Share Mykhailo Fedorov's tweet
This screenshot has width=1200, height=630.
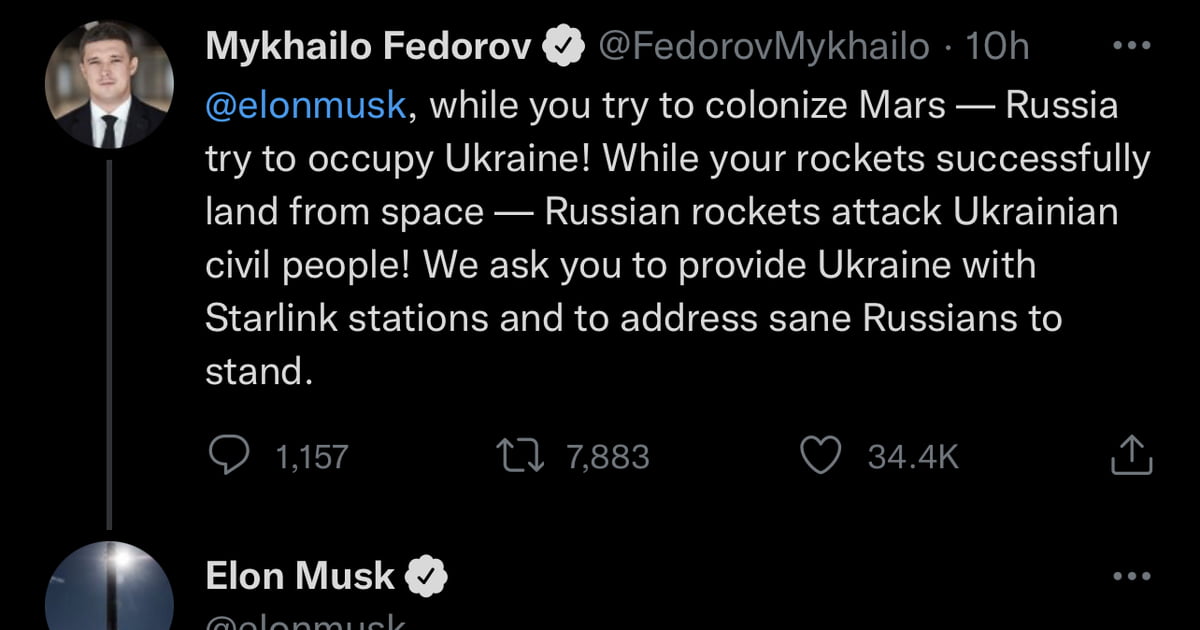[x=1132, y=455]
